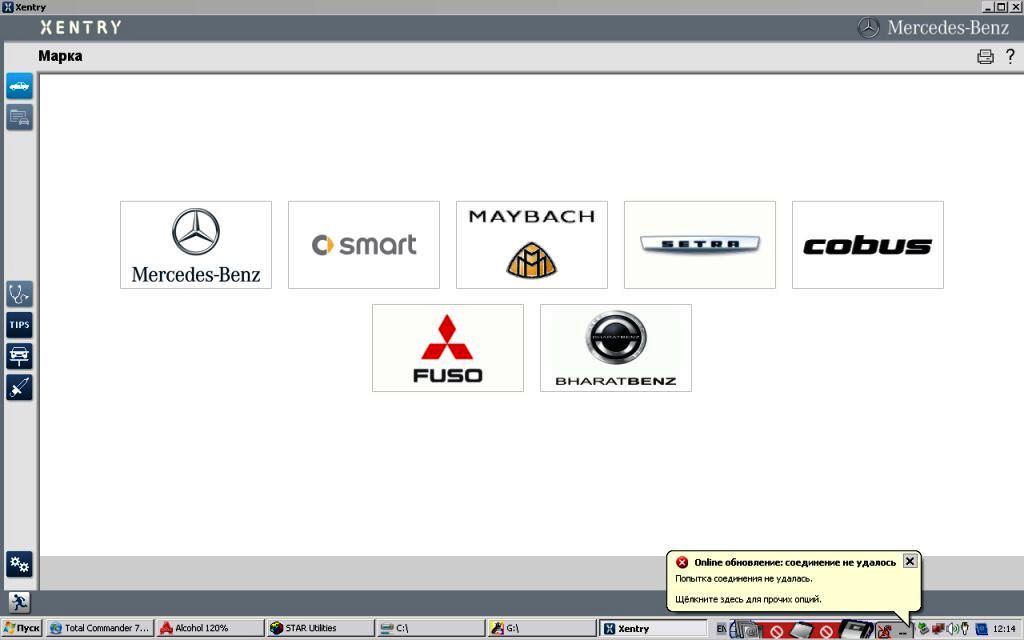Click the running man exit icon

(x=19, y=602)
